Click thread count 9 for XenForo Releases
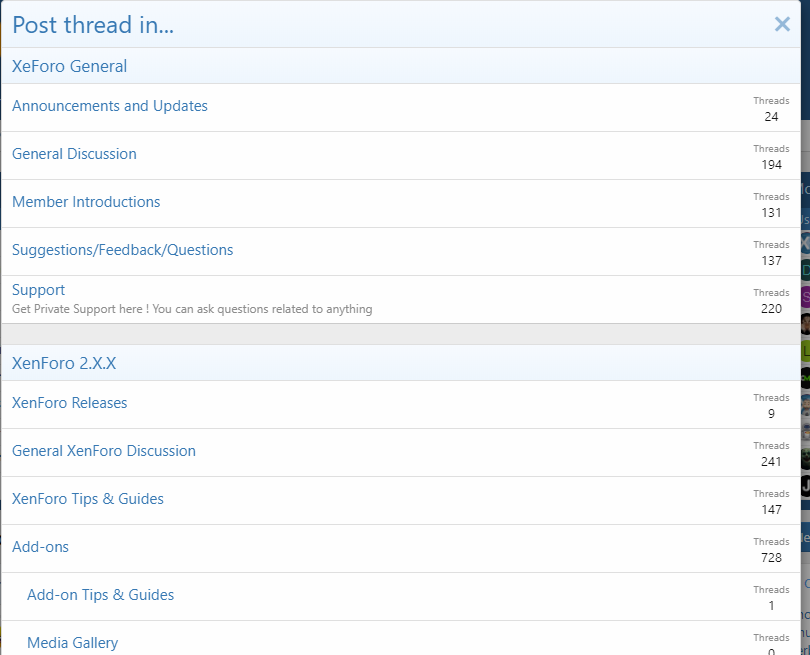 771,414
